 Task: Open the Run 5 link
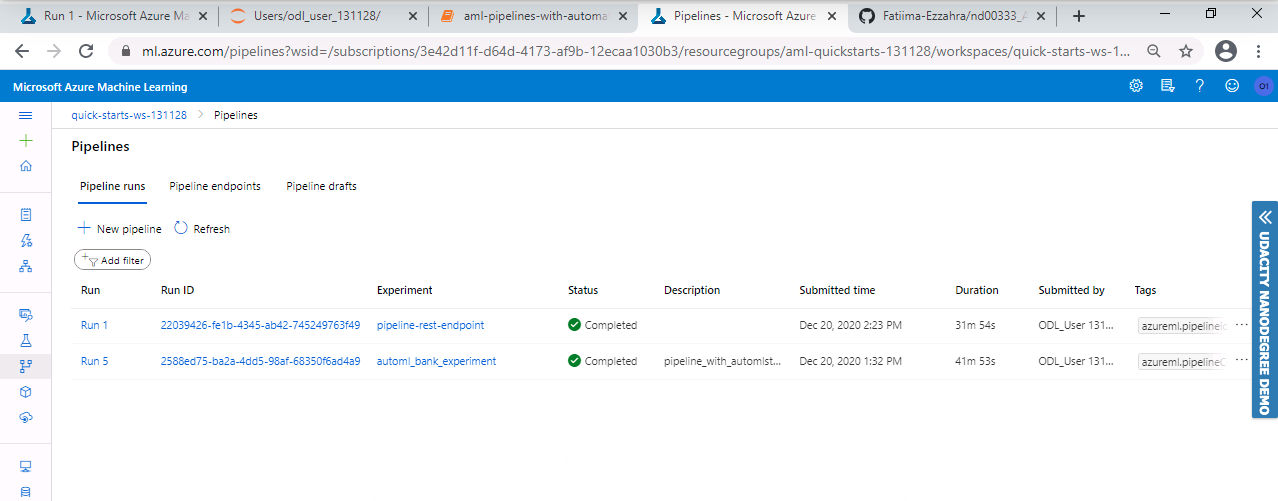94,361
